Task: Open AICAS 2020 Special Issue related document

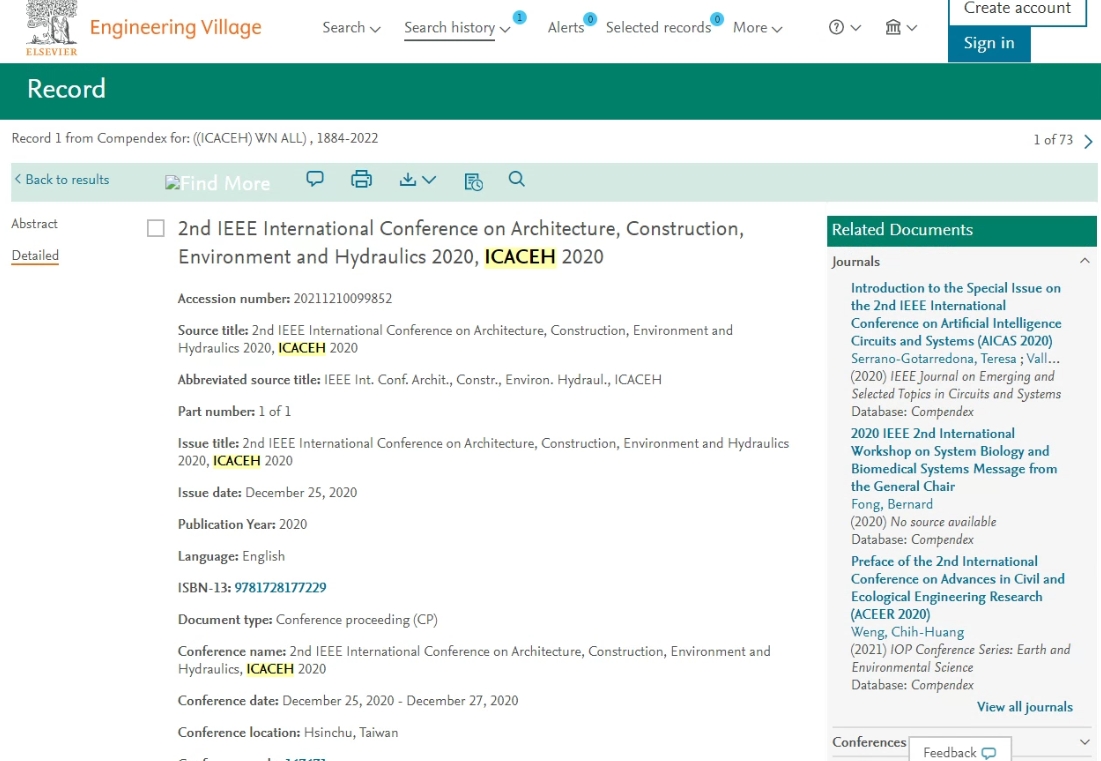Action: tap(956, 315)
